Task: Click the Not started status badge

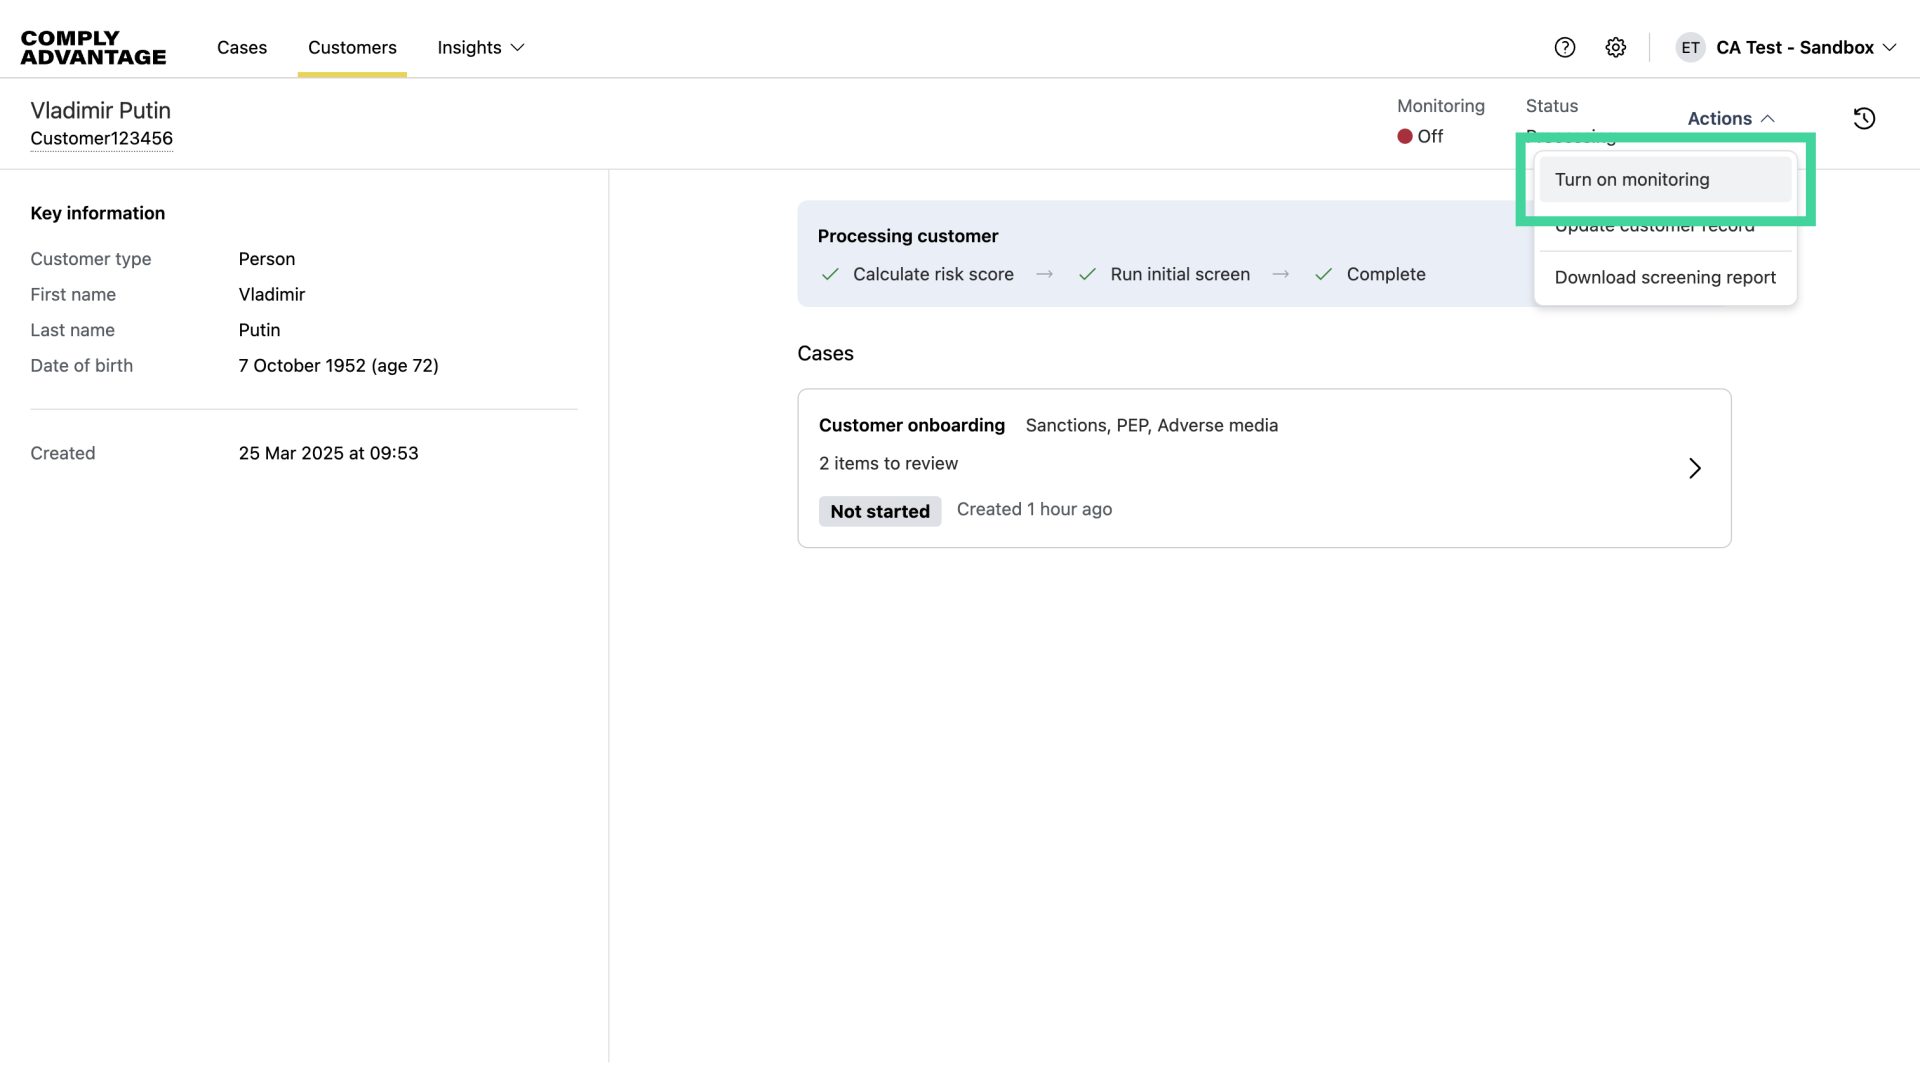Action: pyautogui.click(x=879, y=511)
